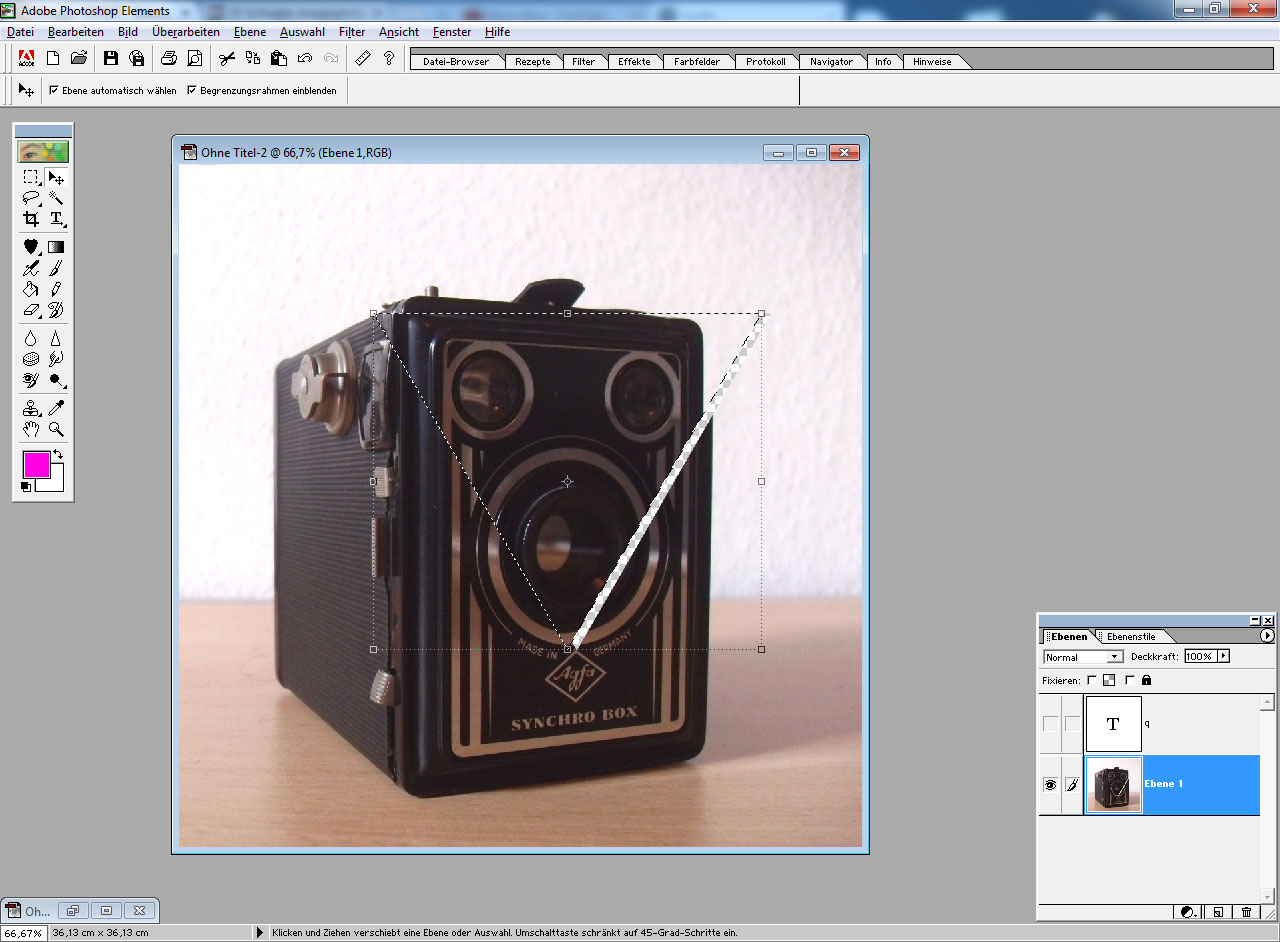Toggle the lock transparent pixels checkbox
Image resolution: width=1280 pixels, height=942 pixels.
(x=1092, y=680)
